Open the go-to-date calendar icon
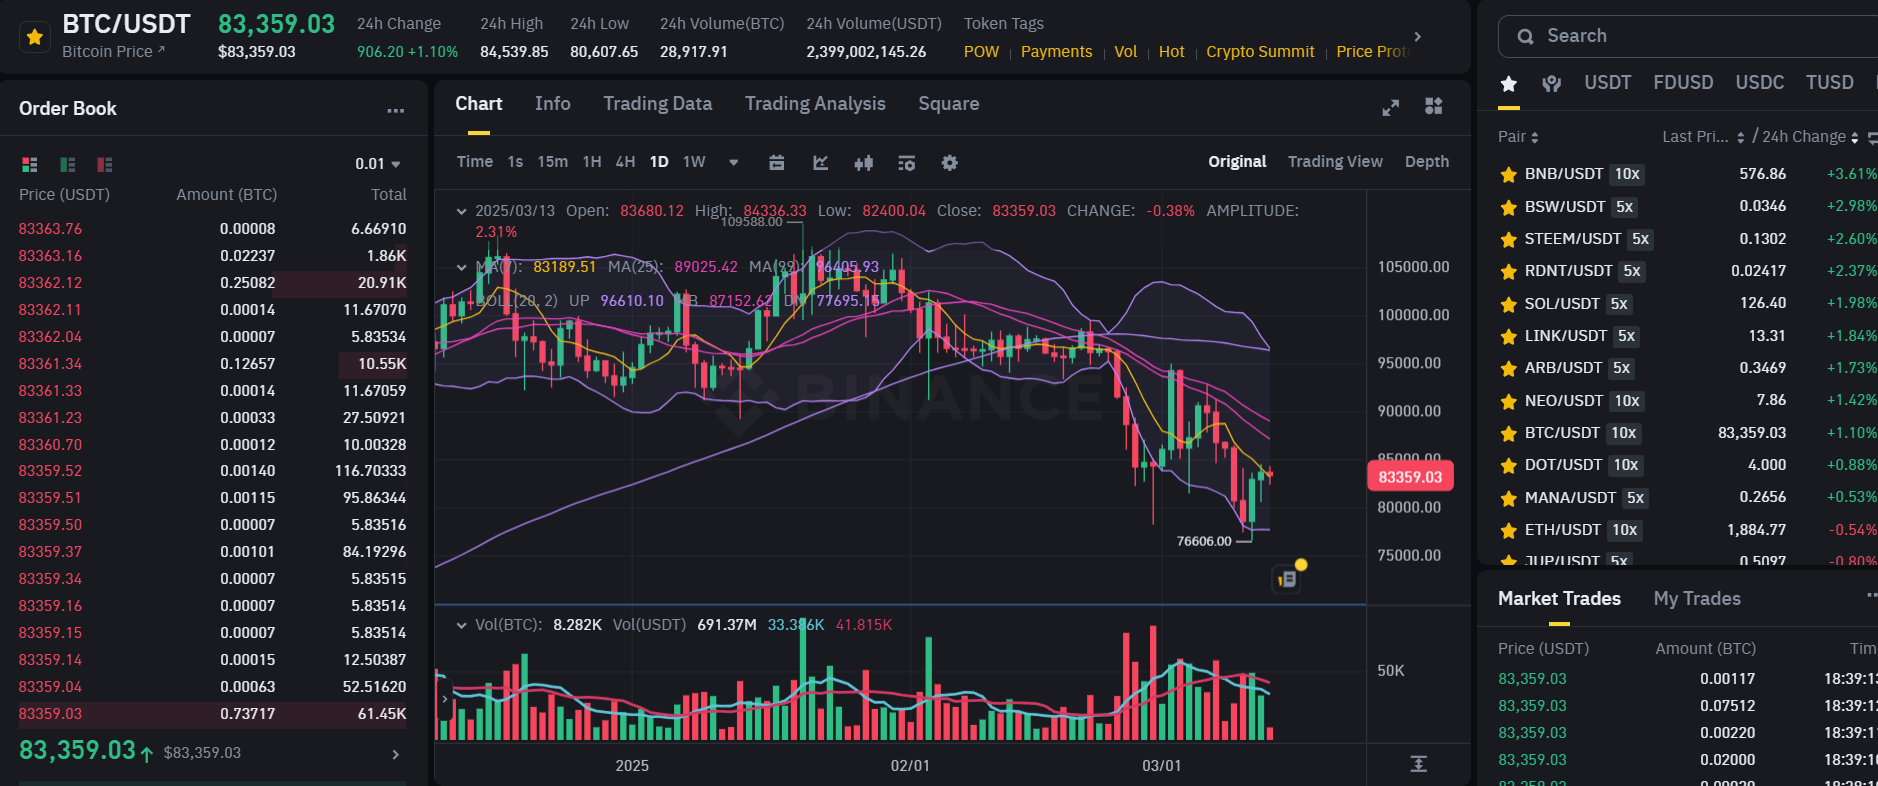 [x=777, y=163]
